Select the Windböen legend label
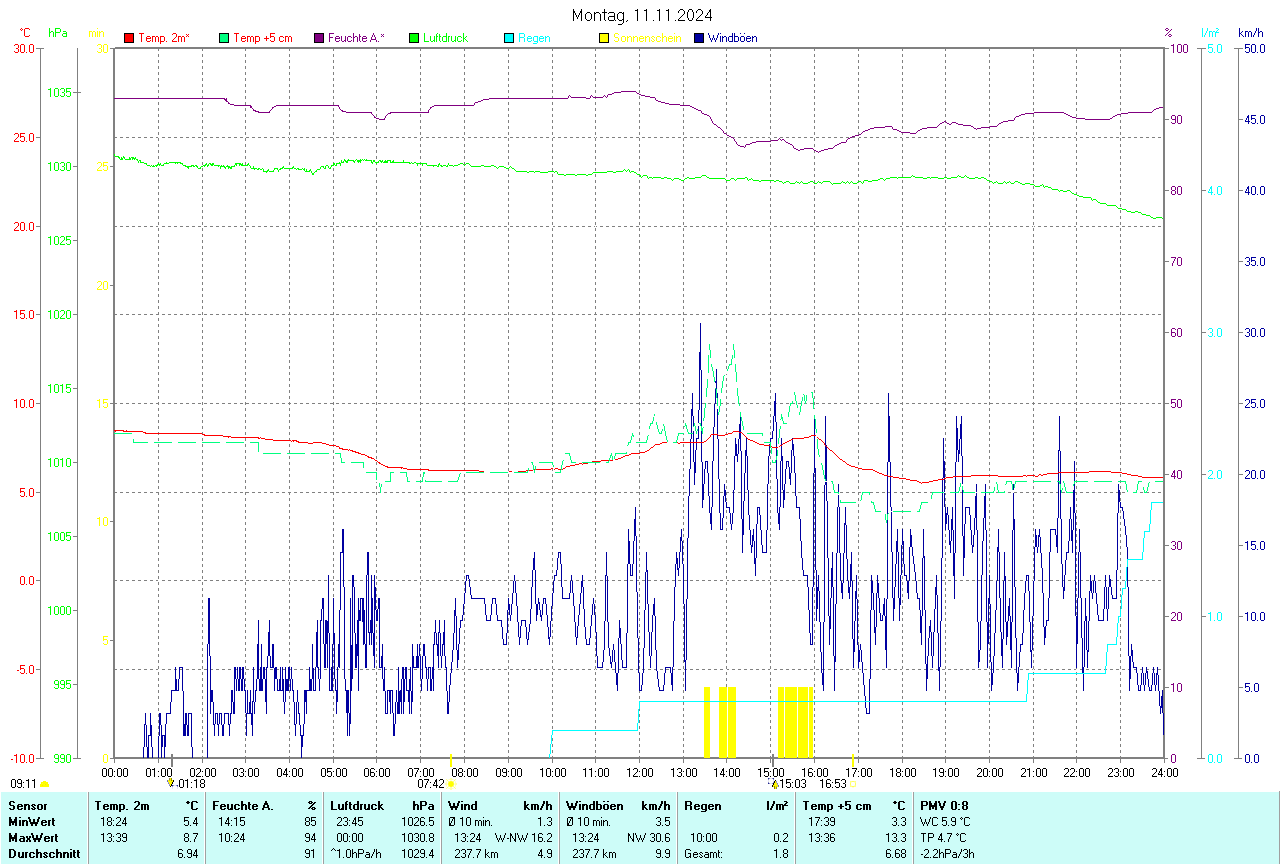This screenshot has height=864, width=1280. [732, 38]
